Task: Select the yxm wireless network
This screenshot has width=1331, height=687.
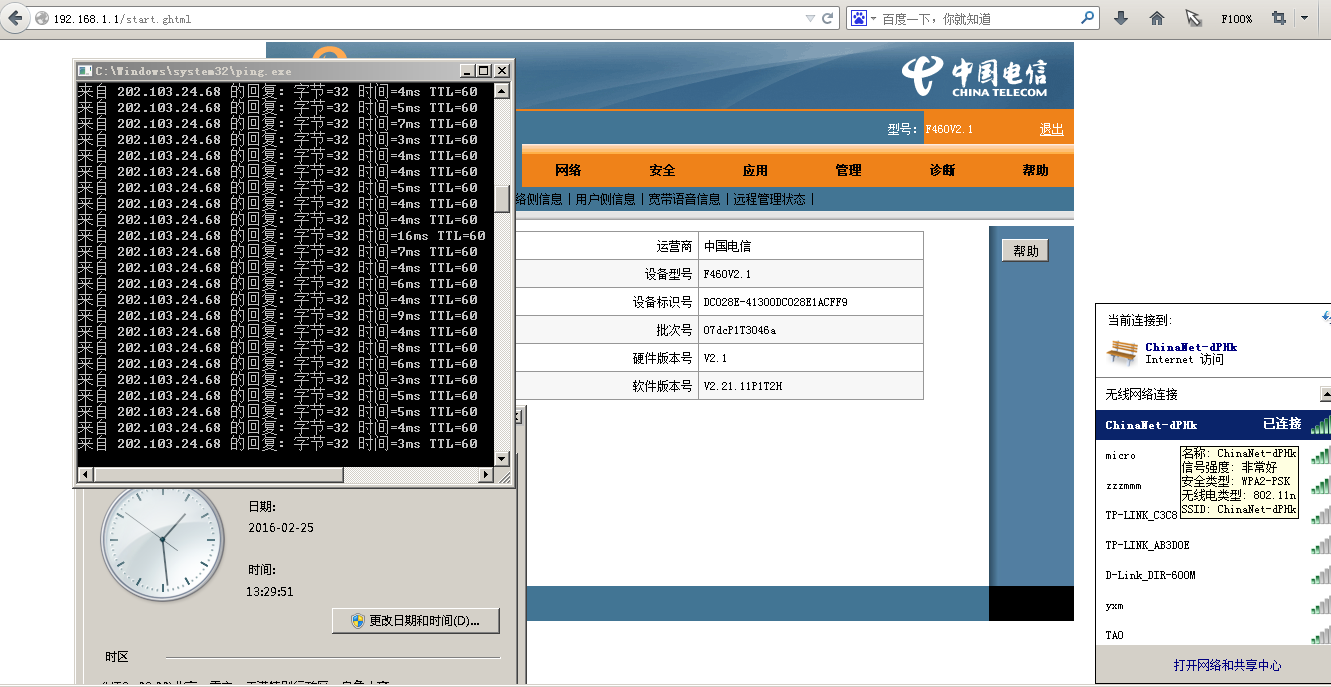Action: point(1114,606)
